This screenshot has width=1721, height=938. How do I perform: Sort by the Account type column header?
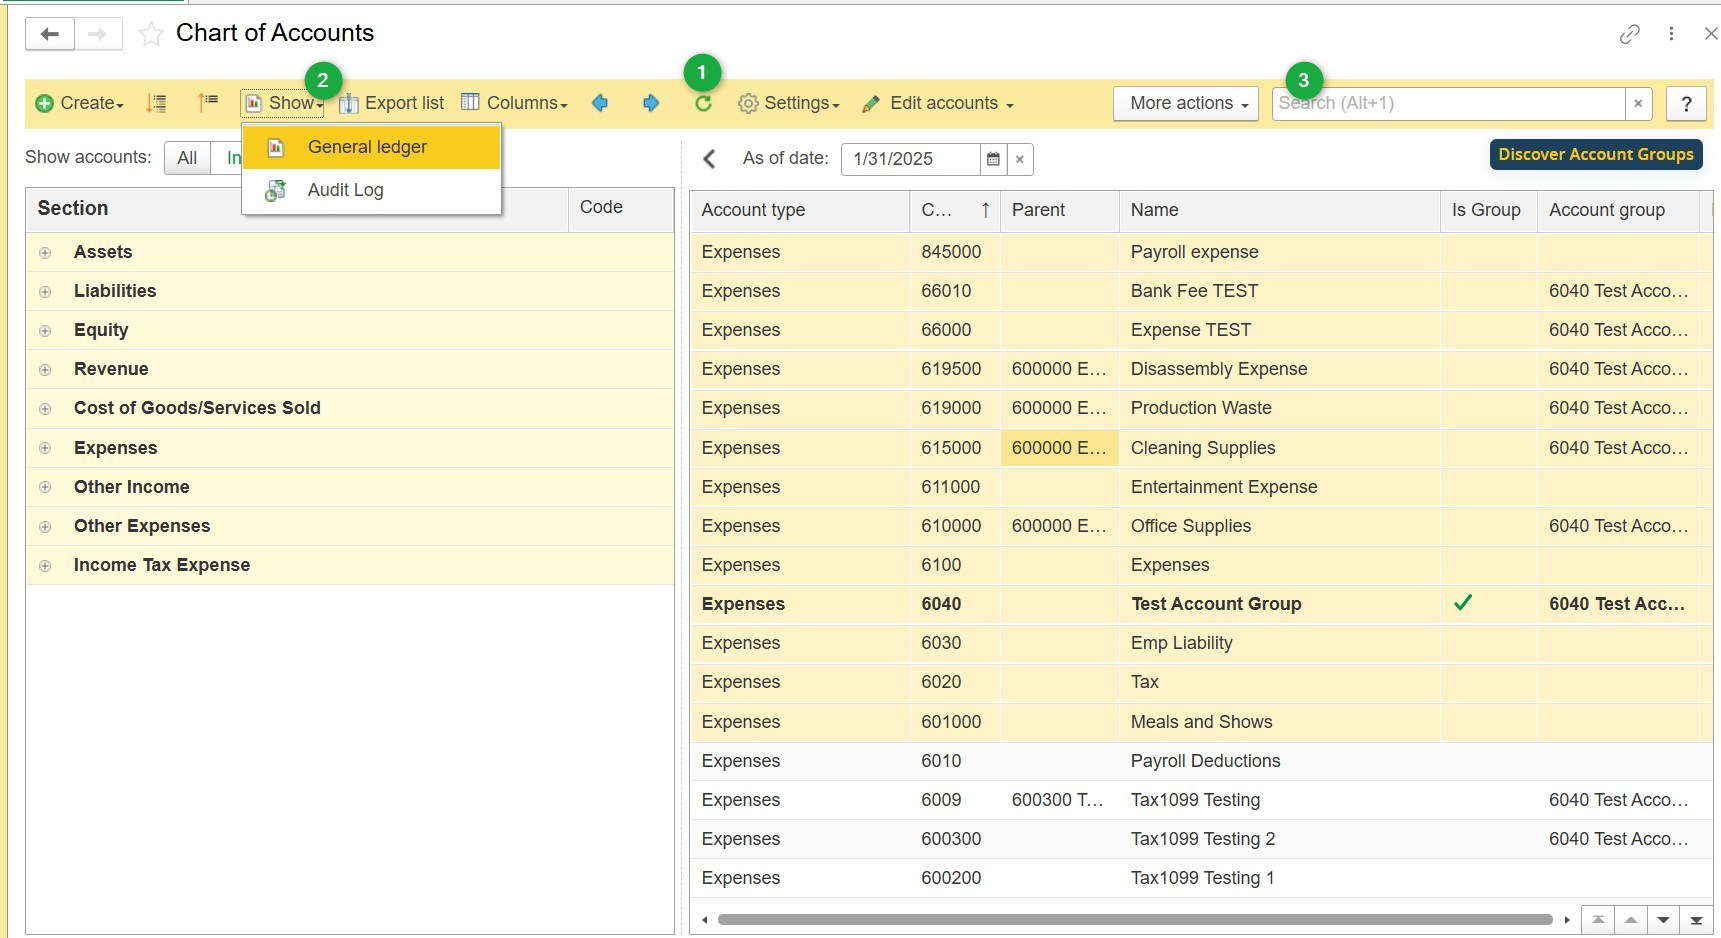[x=800, y=210]
